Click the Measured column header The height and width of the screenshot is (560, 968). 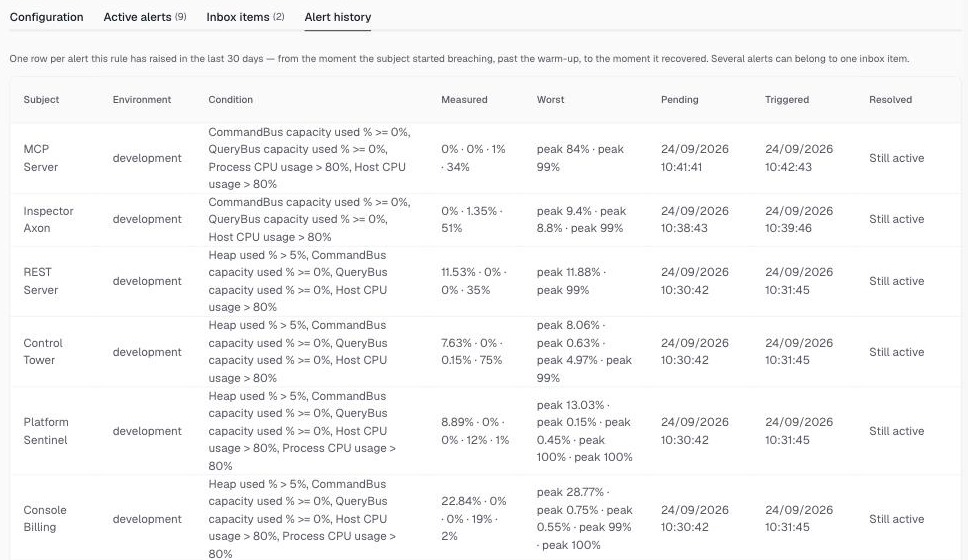click(x=464, y=99)
